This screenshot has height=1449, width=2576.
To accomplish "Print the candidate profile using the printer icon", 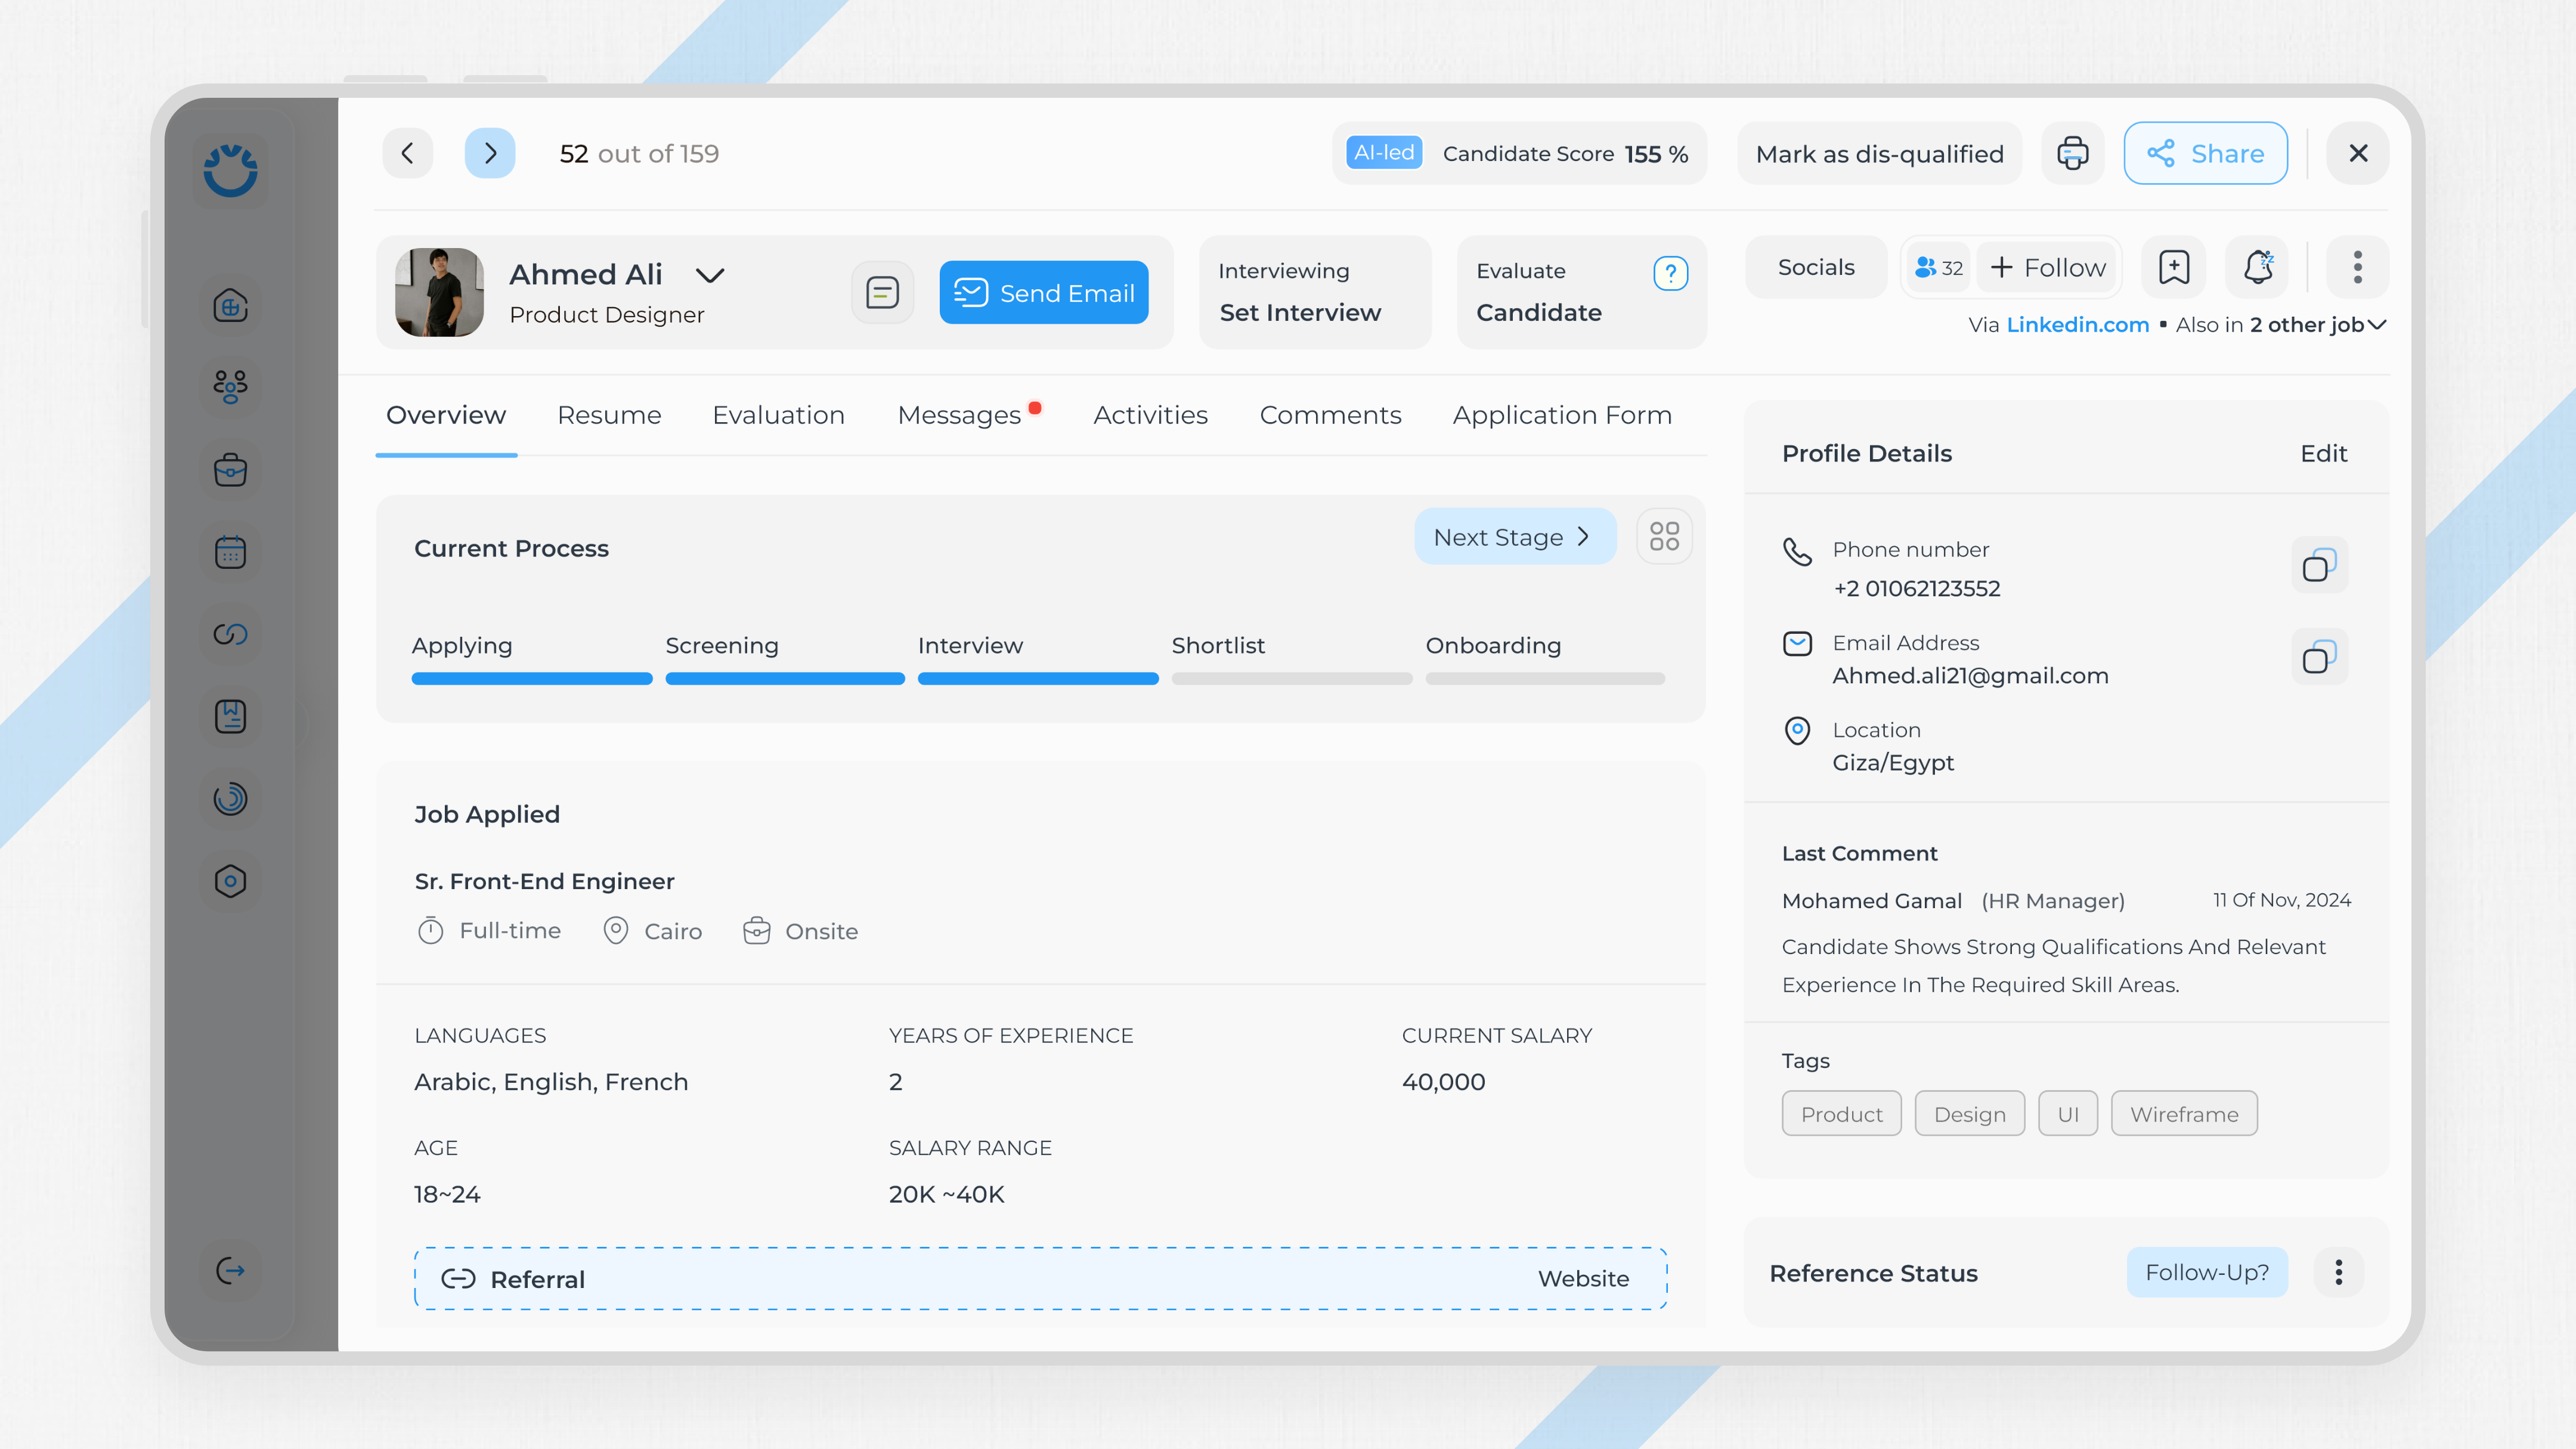I will pos(2072,153).
